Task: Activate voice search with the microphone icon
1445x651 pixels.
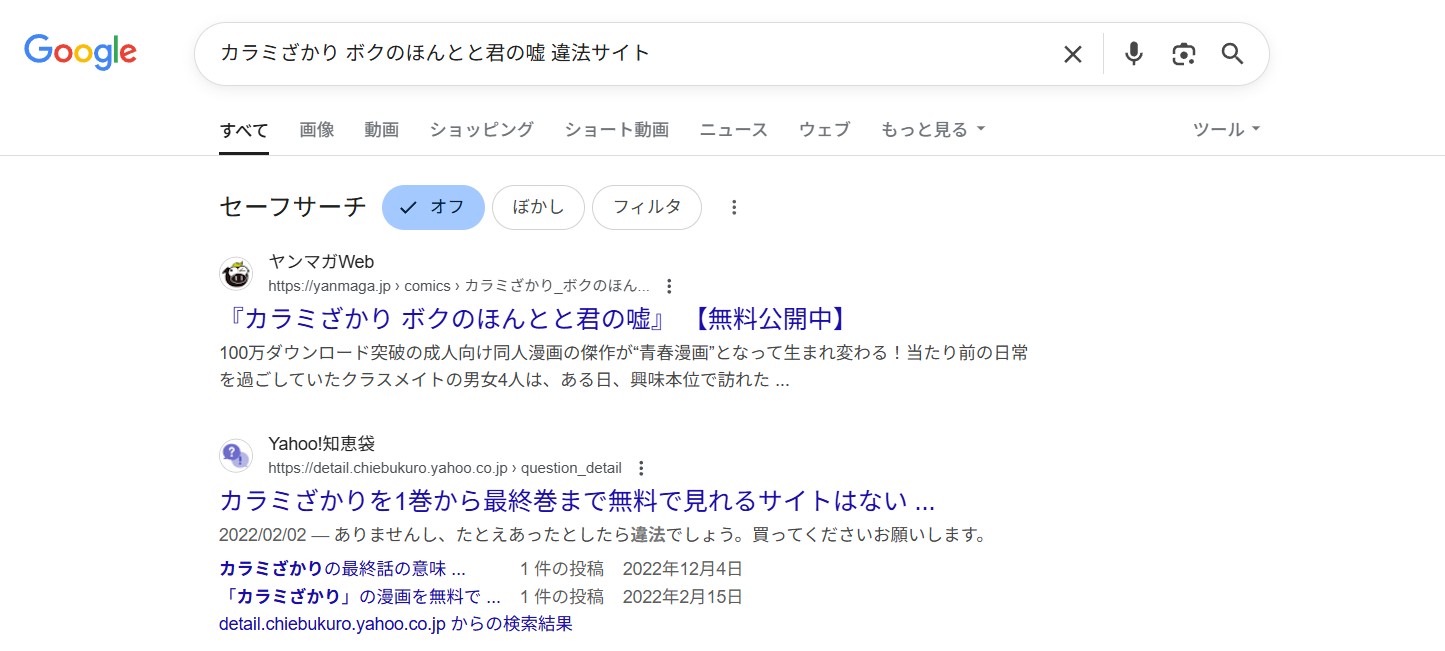Action: coord(1133,54)
